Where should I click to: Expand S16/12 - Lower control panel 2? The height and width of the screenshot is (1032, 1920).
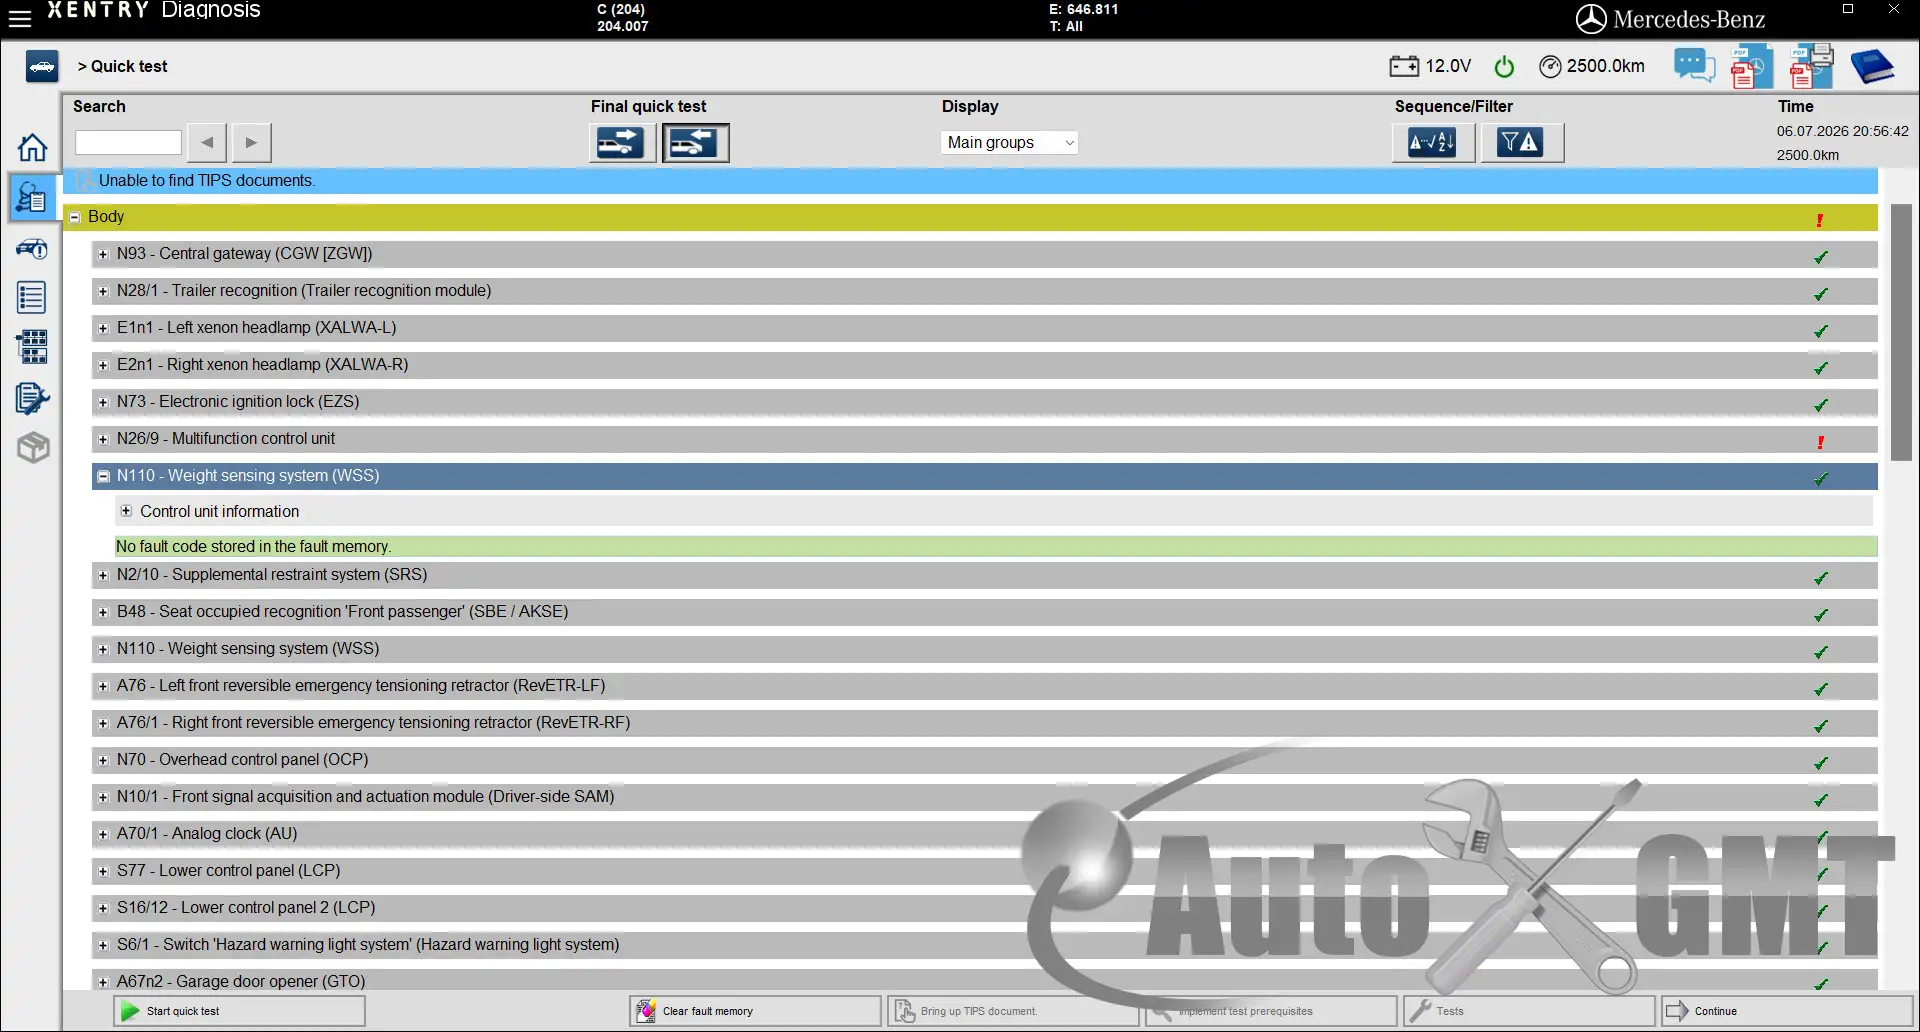point(102,908)
